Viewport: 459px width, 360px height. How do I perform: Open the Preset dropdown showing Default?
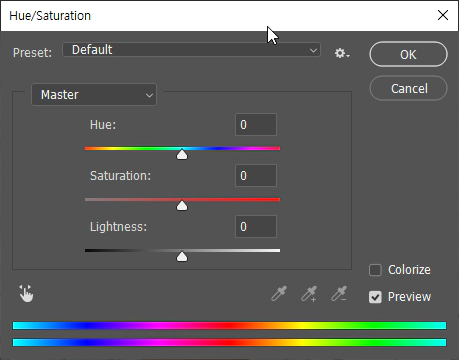tap(191, 50)
